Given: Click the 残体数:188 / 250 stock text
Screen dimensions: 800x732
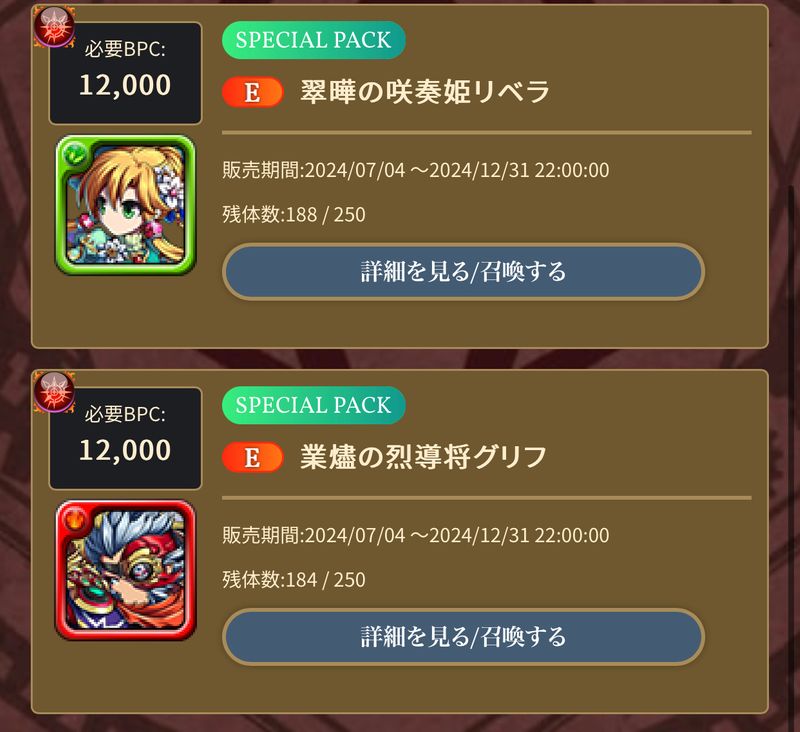Looking at the screenshot, I should click(x=294, y=215).
